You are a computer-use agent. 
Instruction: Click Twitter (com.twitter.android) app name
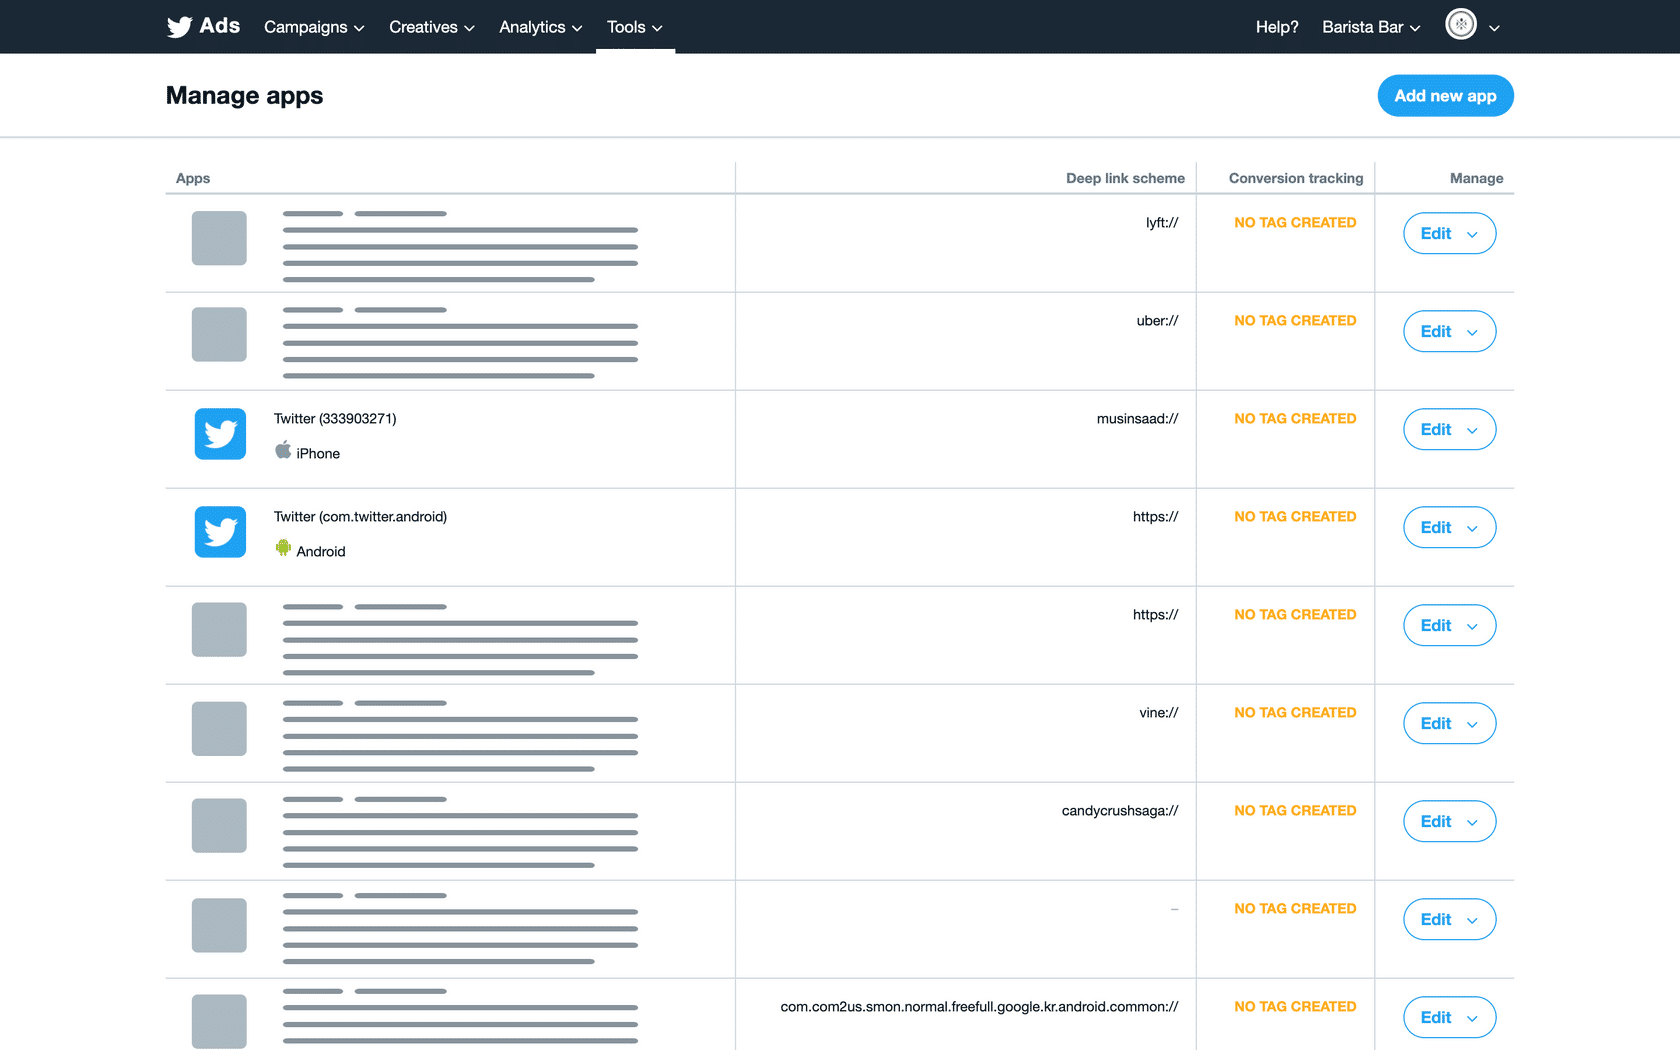point(360,516)
